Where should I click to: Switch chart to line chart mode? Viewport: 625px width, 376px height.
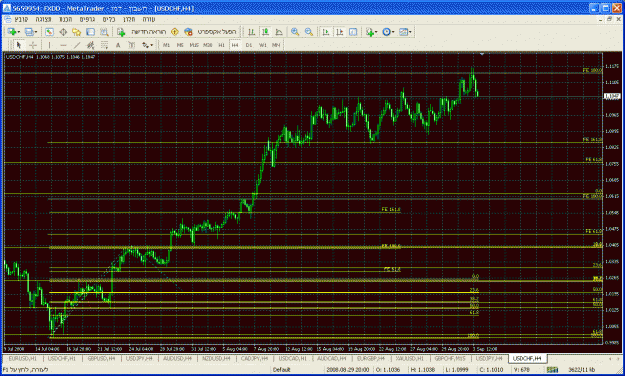tap(279, 32)
